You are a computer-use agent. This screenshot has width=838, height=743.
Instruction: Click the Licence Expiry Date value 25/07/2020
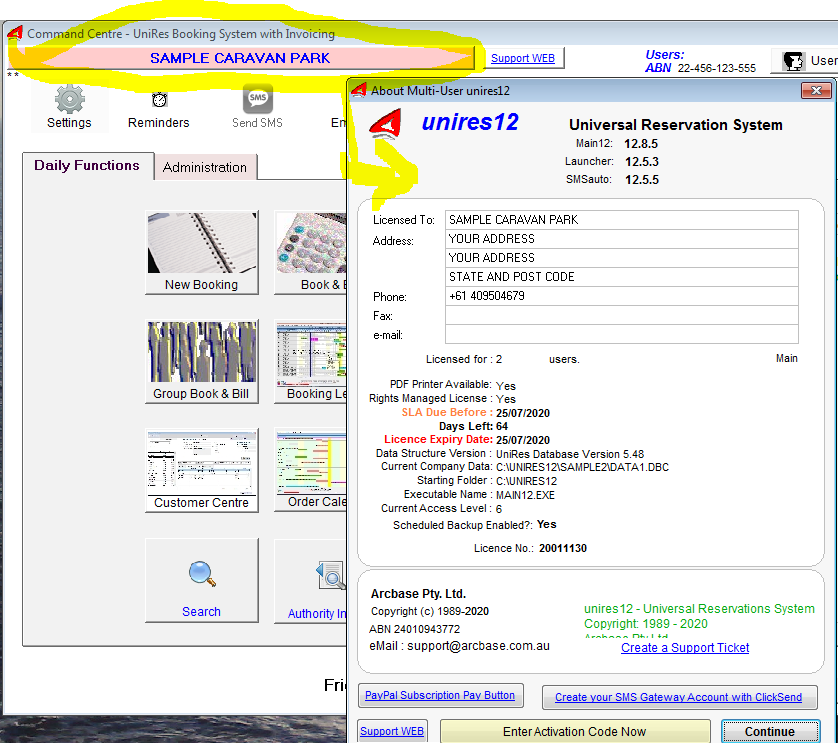pyautogui.click(x=523, y=440)
